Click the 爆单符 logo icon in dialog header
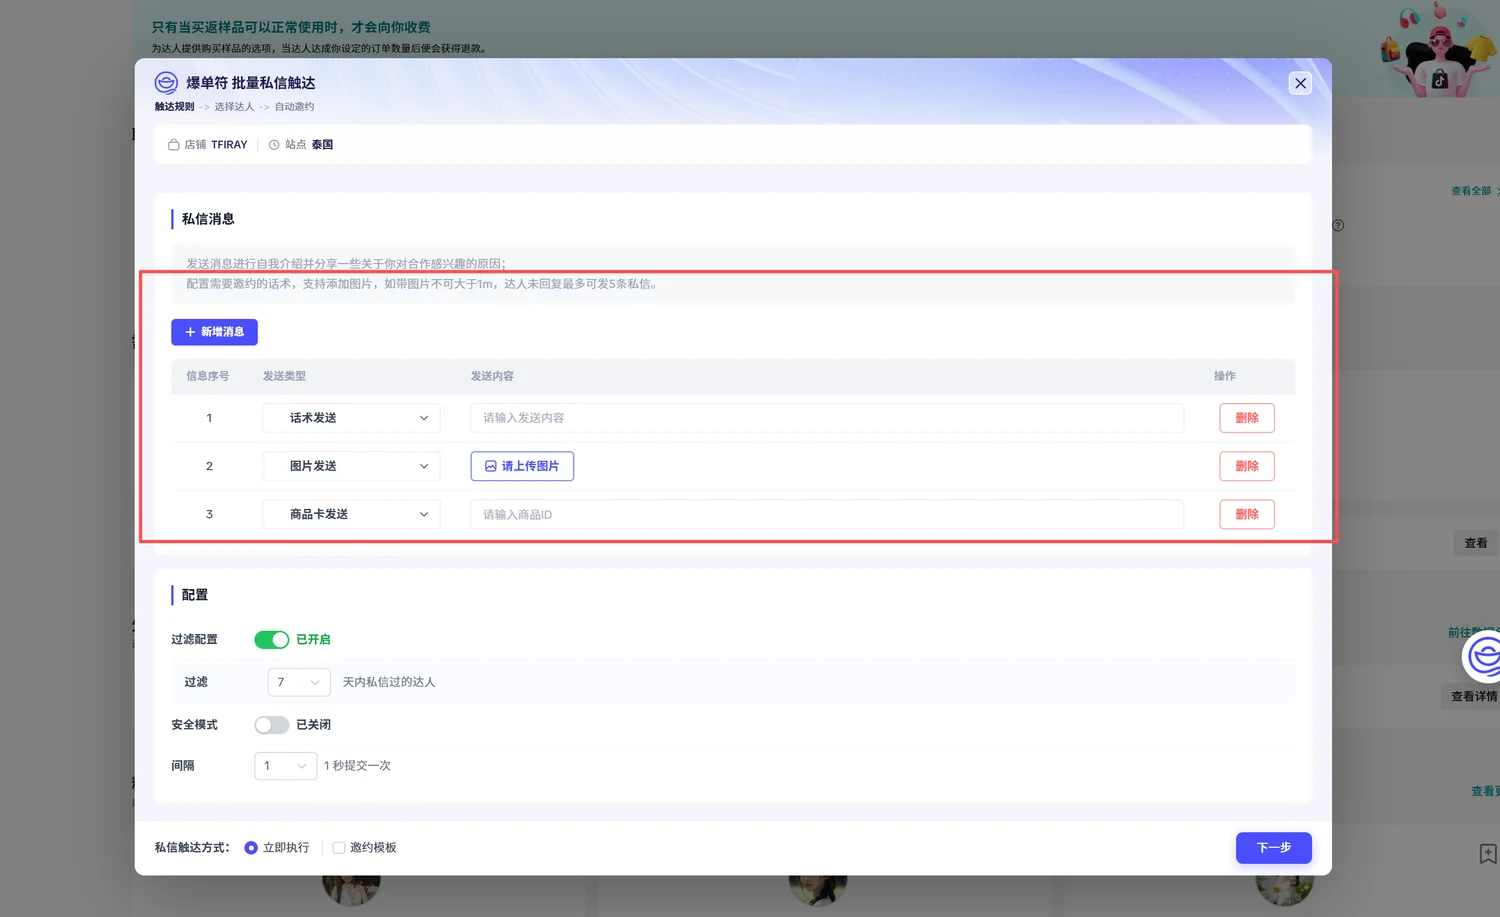Image resolution: width=1500 pixels, height=917 pixels. point(166,83)
